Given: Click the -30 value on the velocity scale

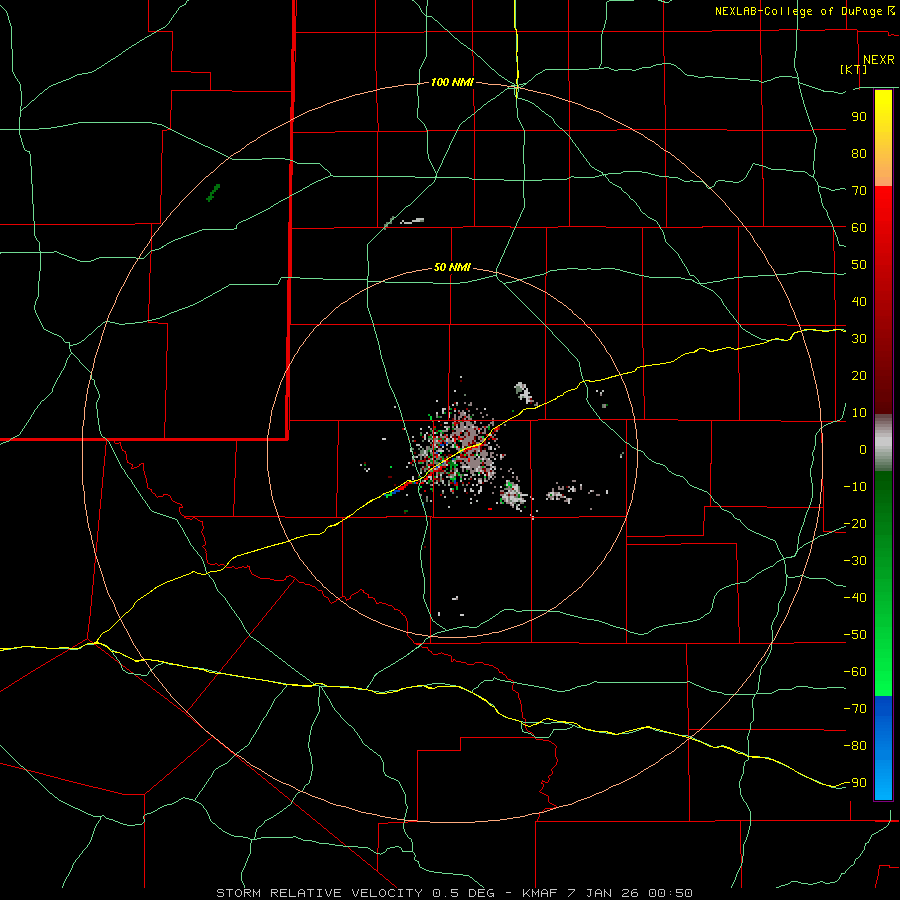Looking at the screenshot, I should (855, 561).
